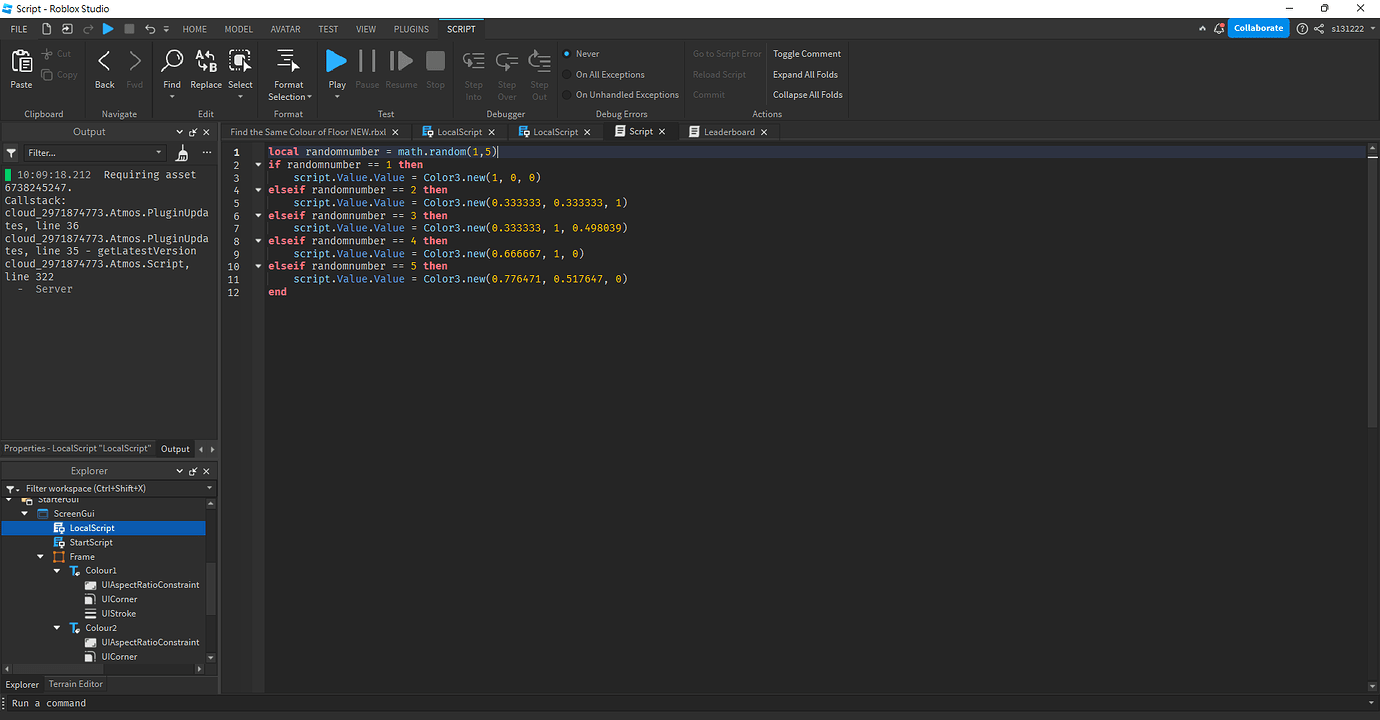1380x720 pixels.
Task: Collapse the Colour1 tree item
Action: (57, 570)
